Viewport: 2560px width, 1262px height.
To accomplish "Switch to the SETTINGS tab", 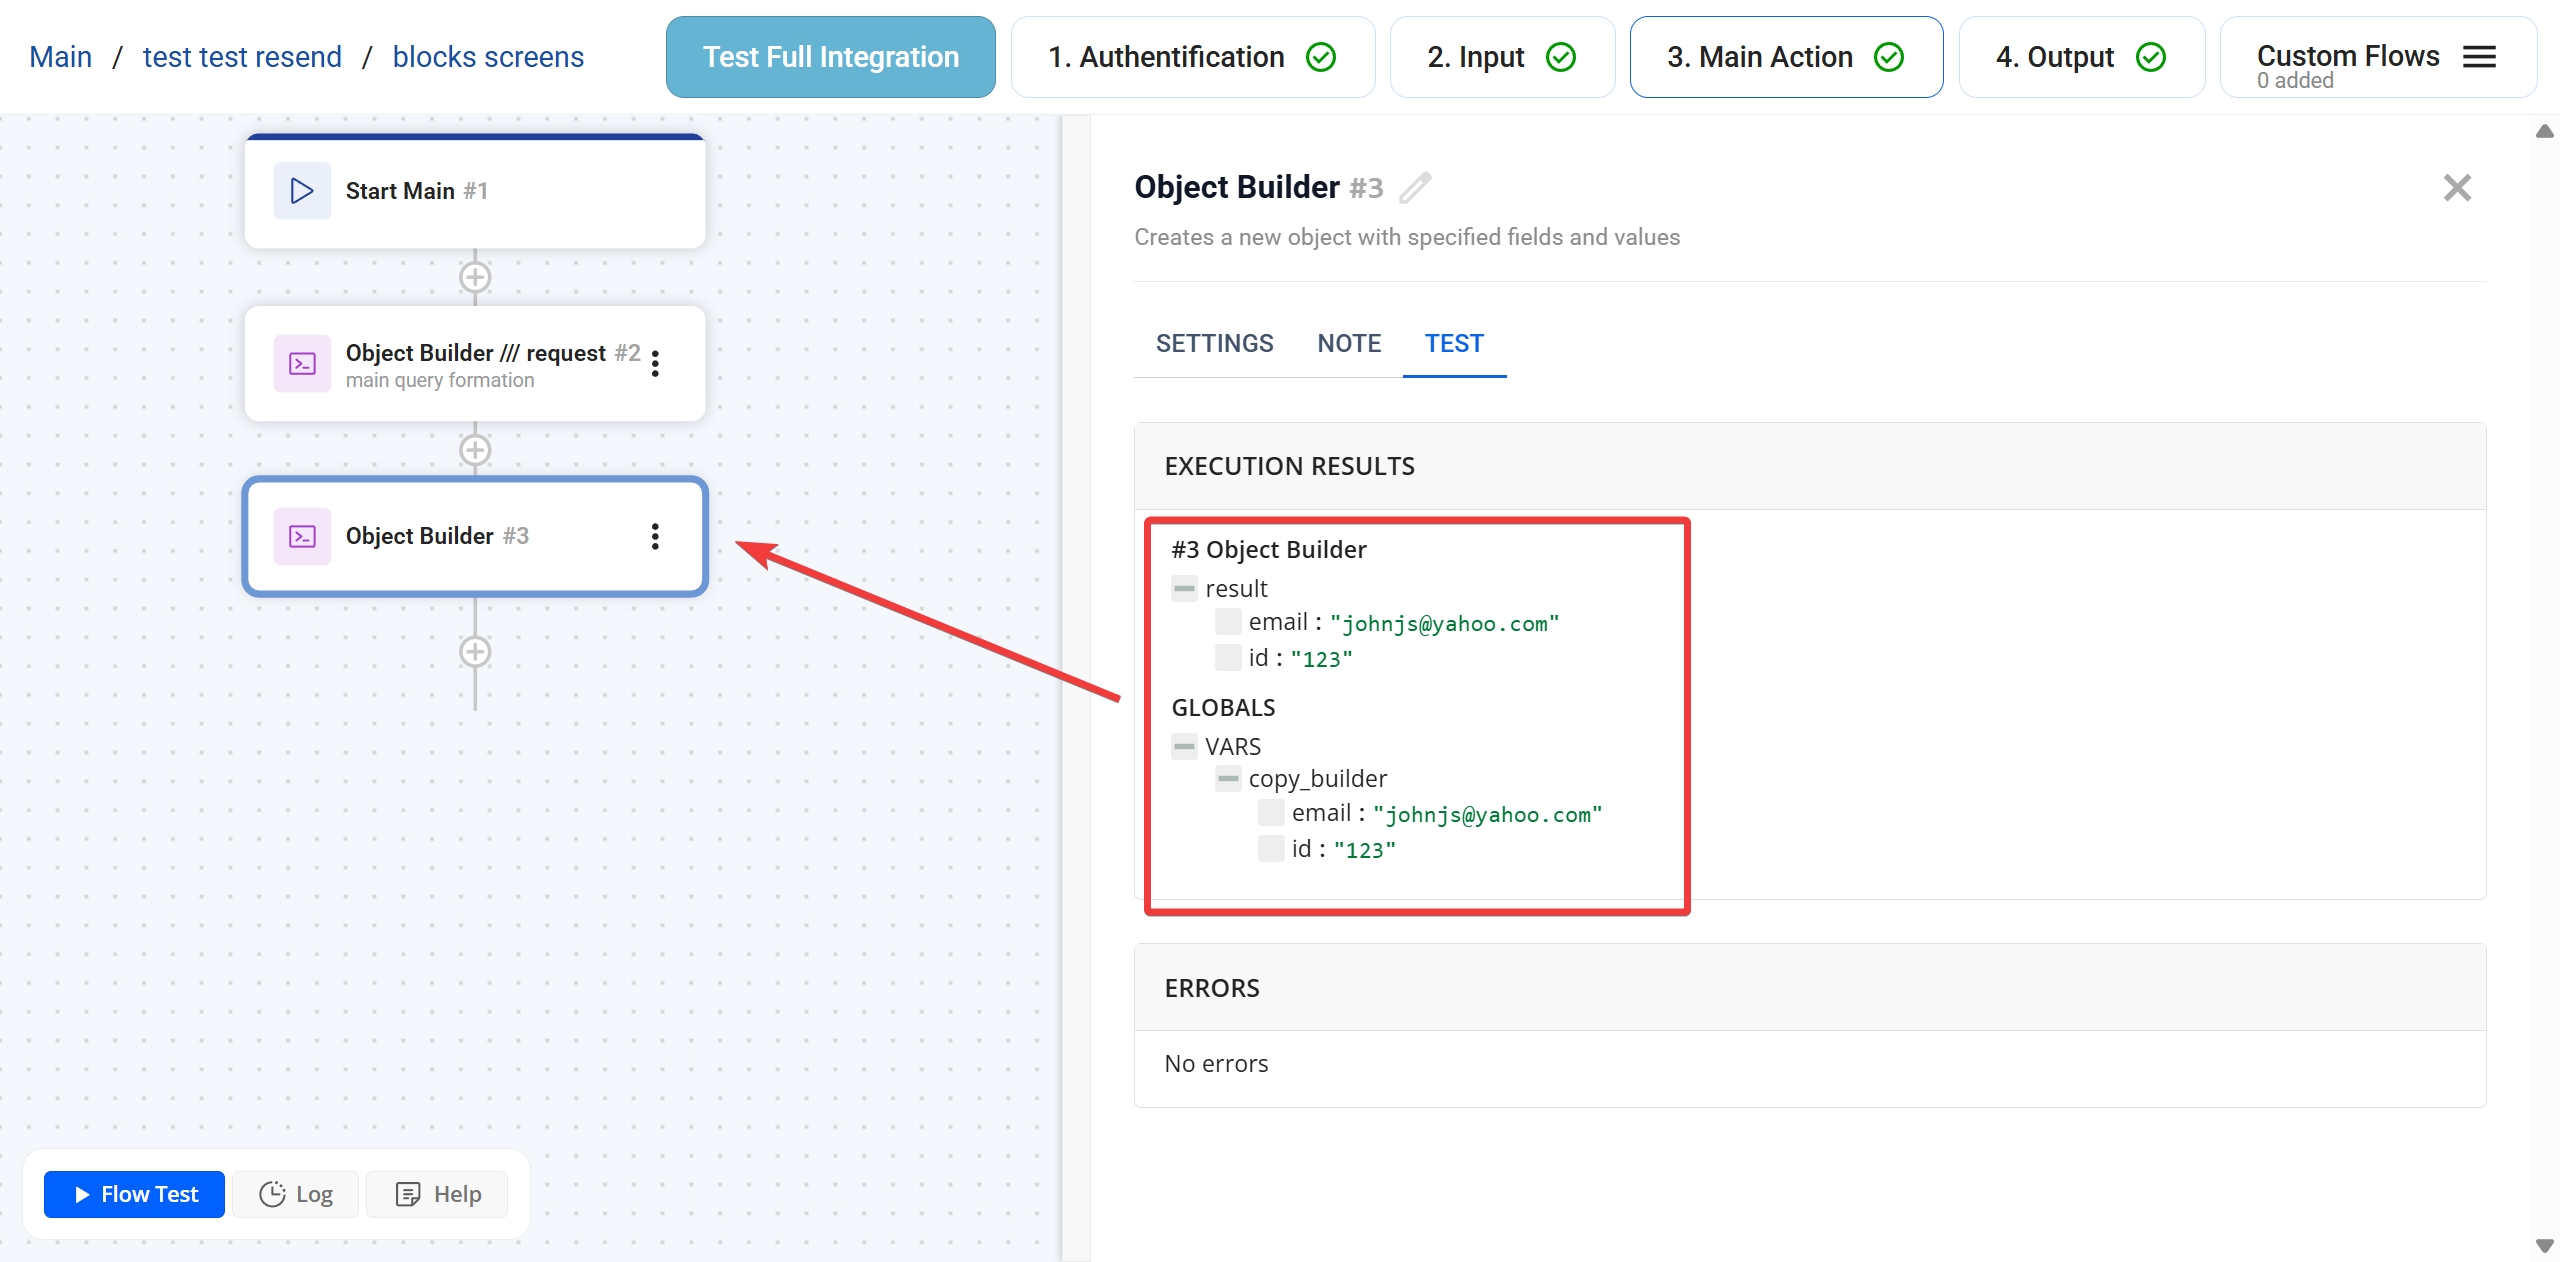I will (x=1214, y=343).
